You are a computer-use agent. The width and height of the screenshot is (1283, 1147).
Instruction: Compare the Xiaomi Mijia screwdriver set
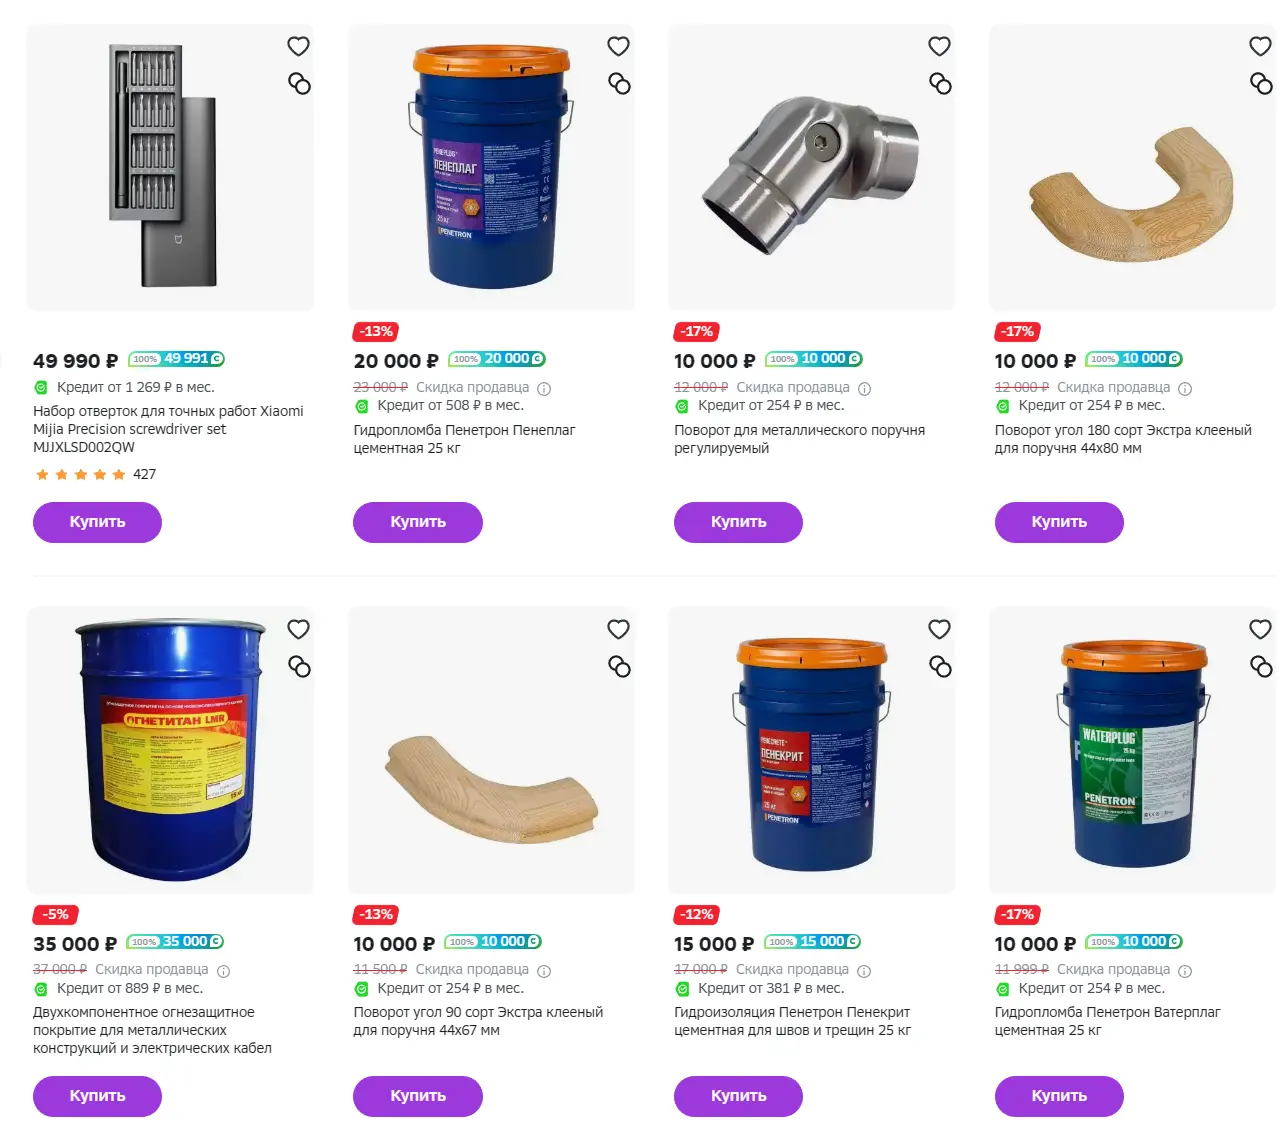point(299,83)
